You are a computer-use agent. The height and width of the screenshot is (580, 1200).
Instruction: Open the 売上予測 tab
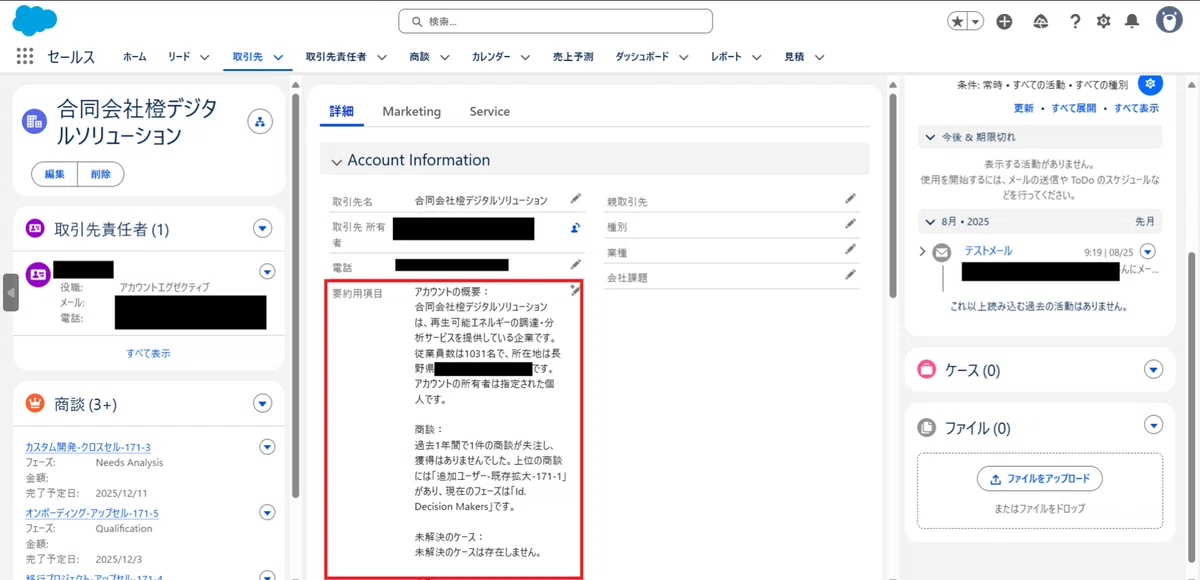point(573,57)
